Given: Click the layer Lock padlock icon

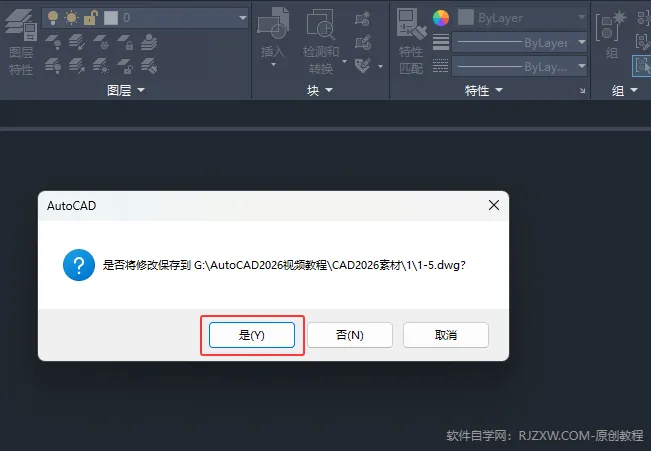Looking at the screenshot, I should (125, 42).
